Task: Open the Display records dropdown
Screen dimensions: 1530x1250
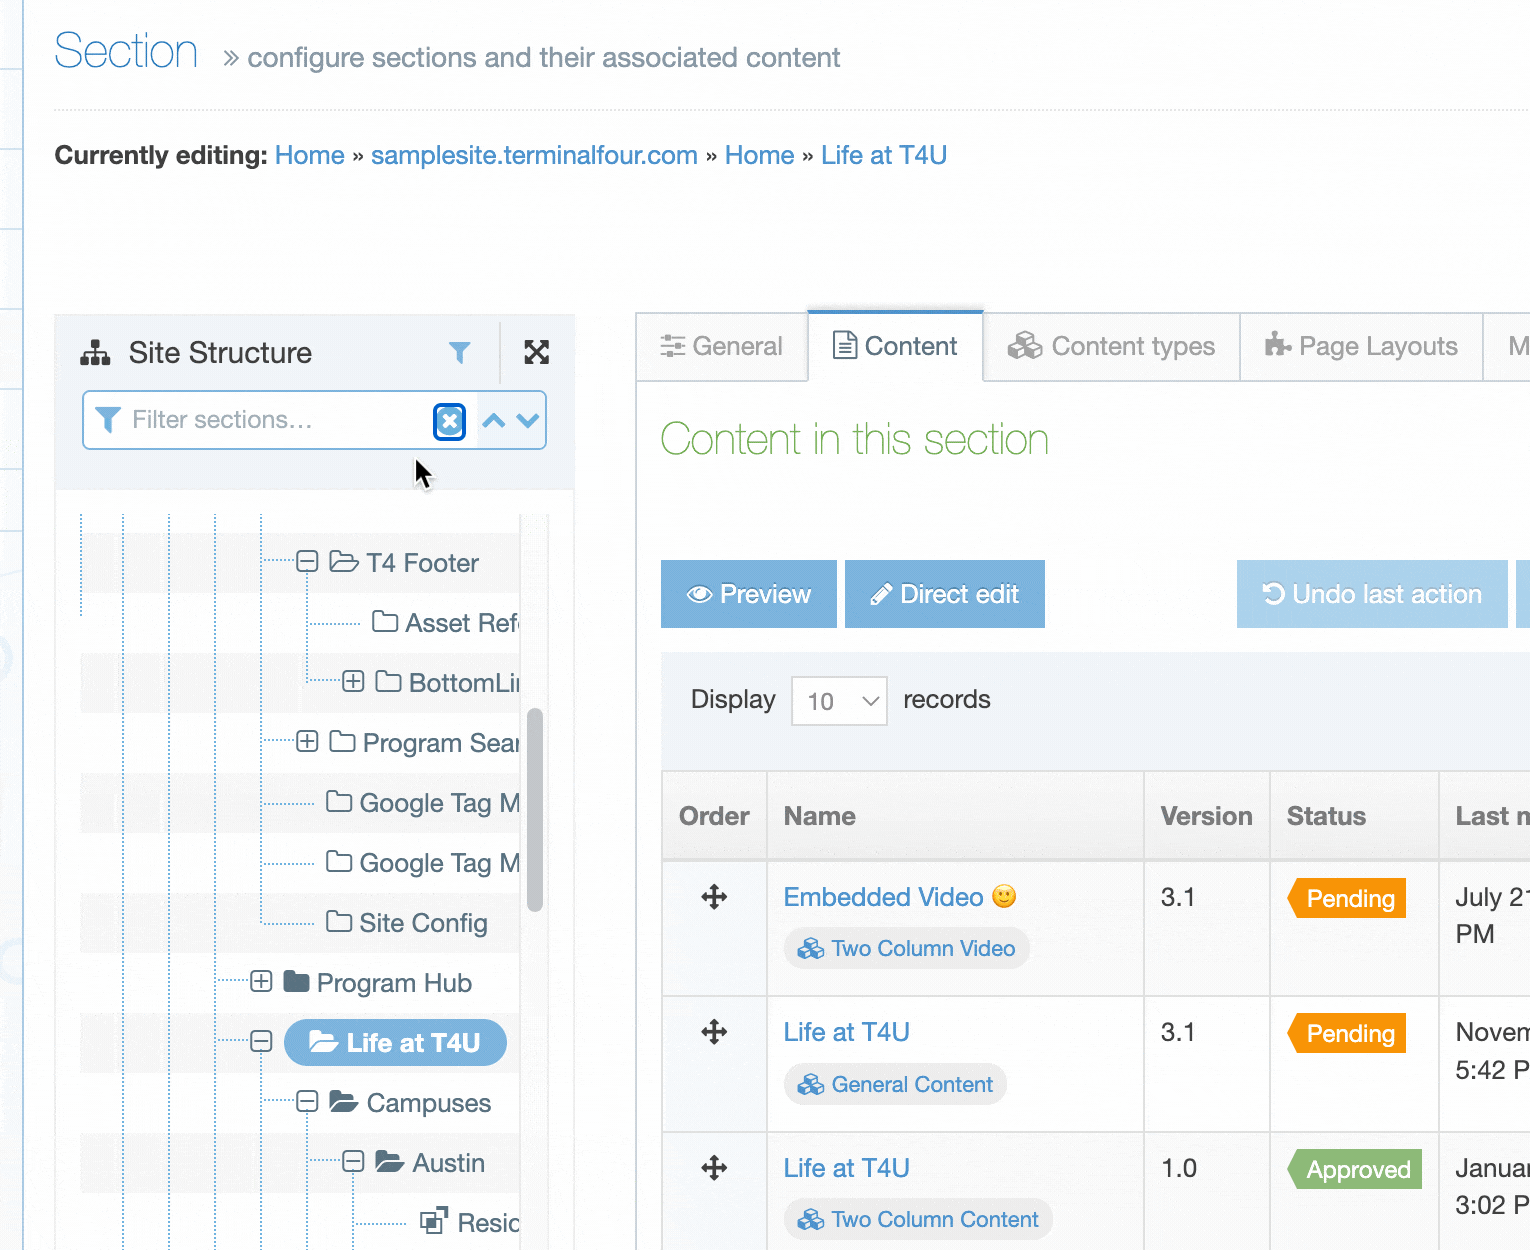Action: (x=839, y=700)
